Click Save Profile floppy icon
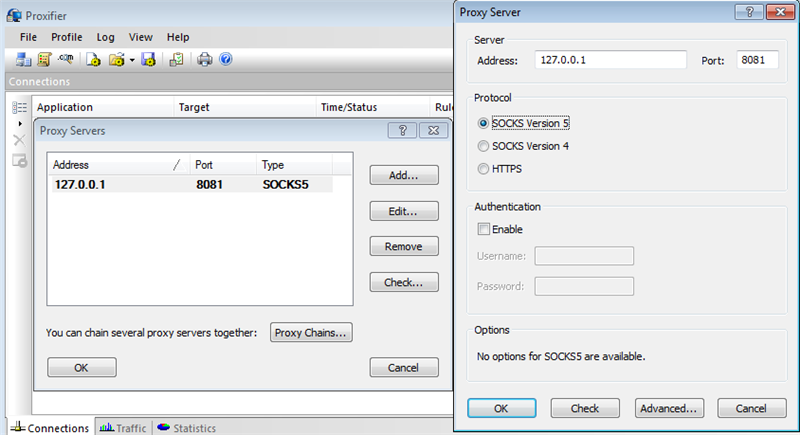800x435 pixels. 148,60
